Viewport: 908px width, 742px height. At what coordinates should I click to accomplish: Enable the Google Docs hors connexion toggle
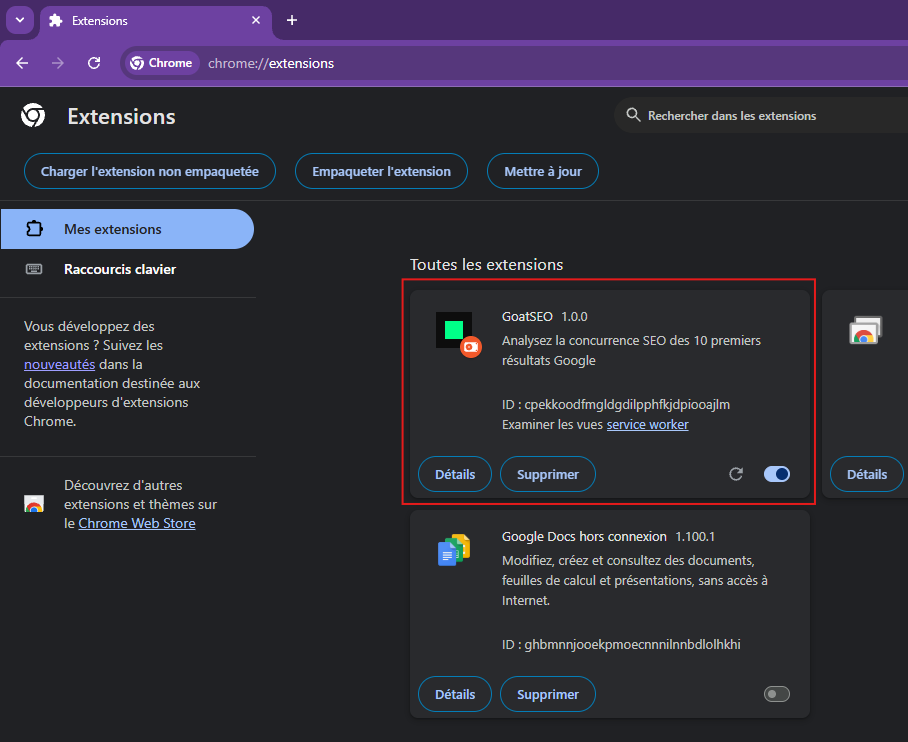click(x=777, y=694)
